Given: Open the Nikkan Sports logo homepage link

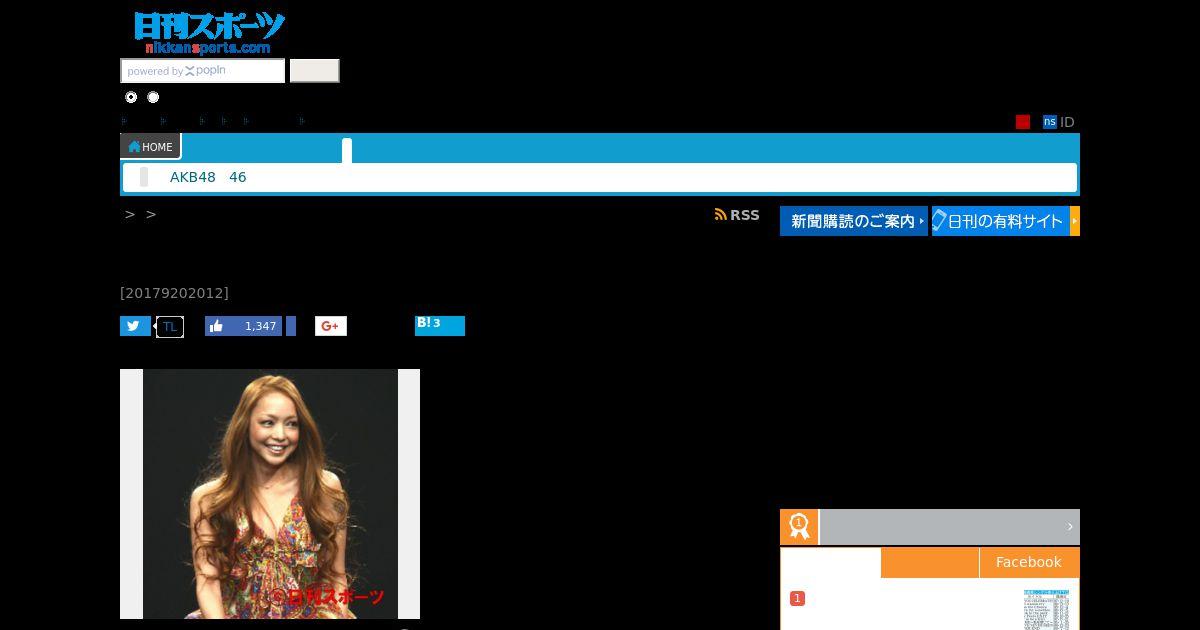Looking at the screenshot, I should tap(209, 33).
